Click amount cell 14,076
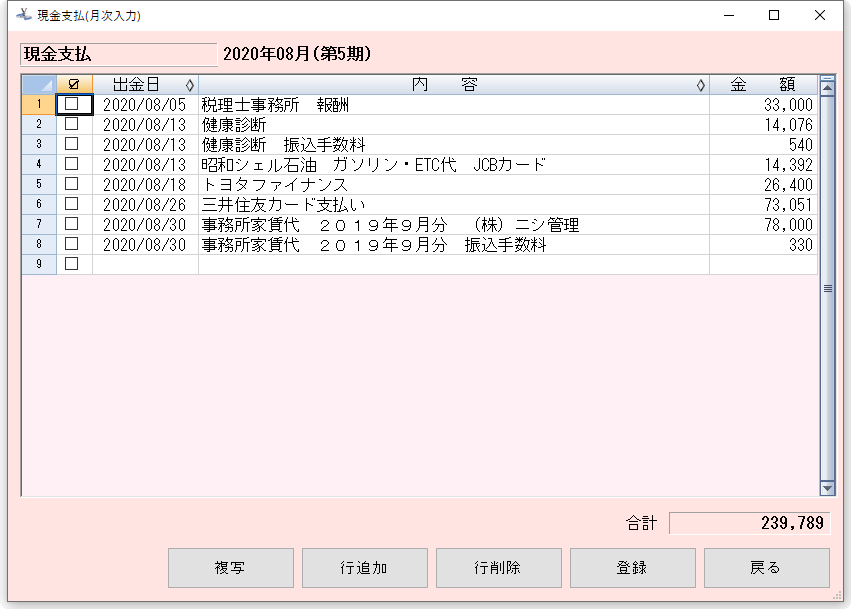 pos(763,124)
